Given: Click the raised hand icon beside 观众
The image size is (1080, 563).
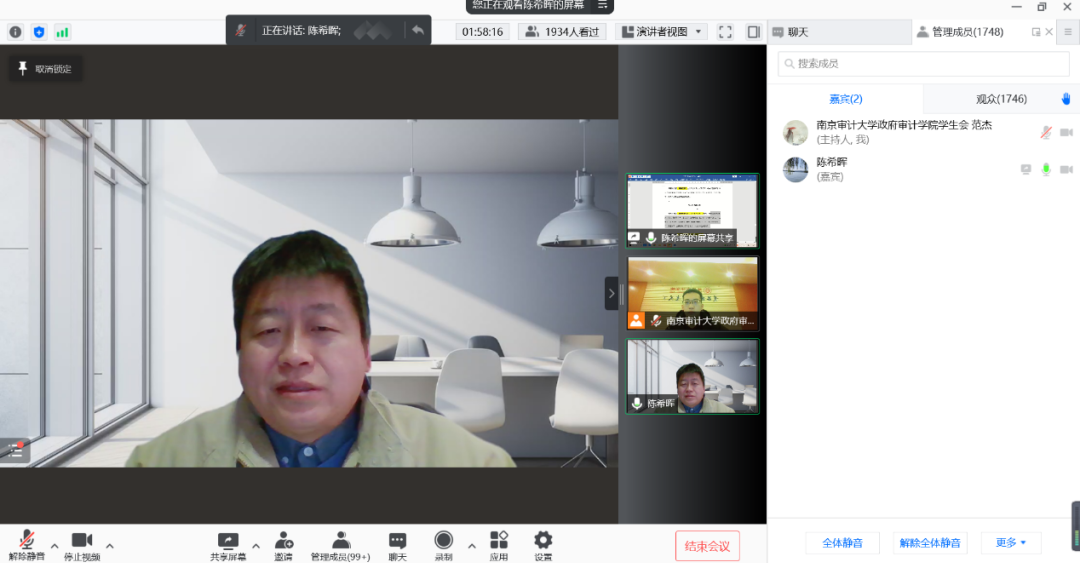Looking at the screenshot, I should coord(1066,99).
